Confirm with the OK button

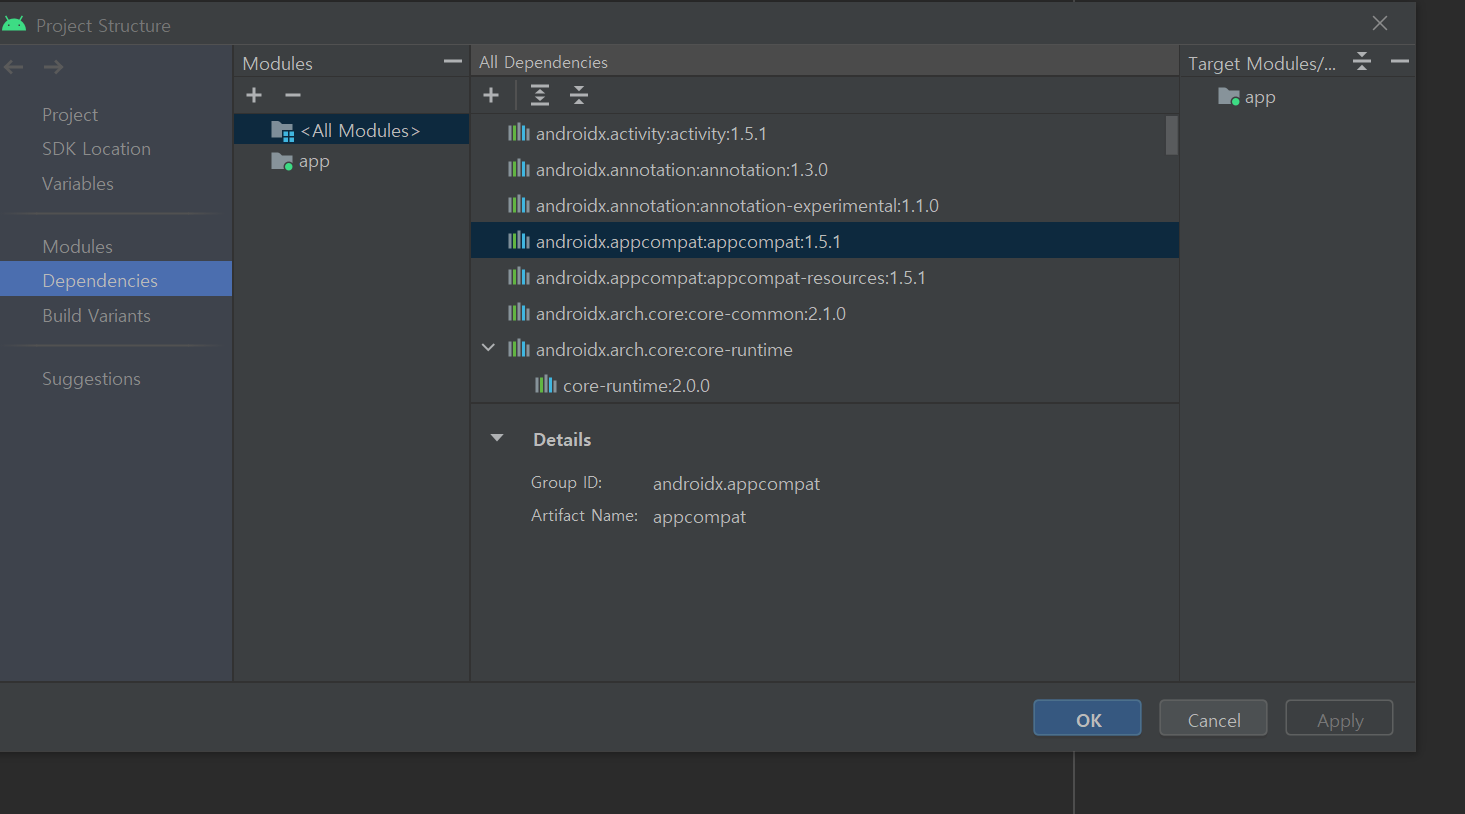1087,718
